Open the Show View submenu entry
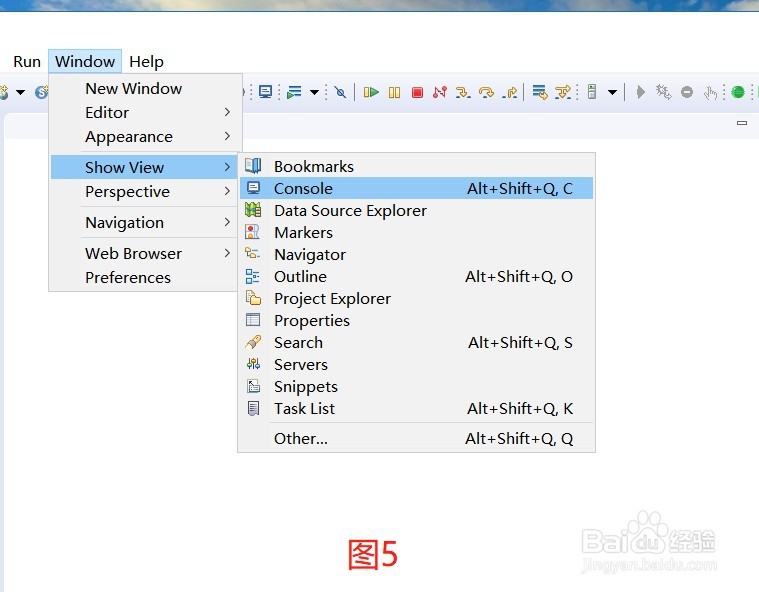This screenshot has height=592, width=759. 145,167
